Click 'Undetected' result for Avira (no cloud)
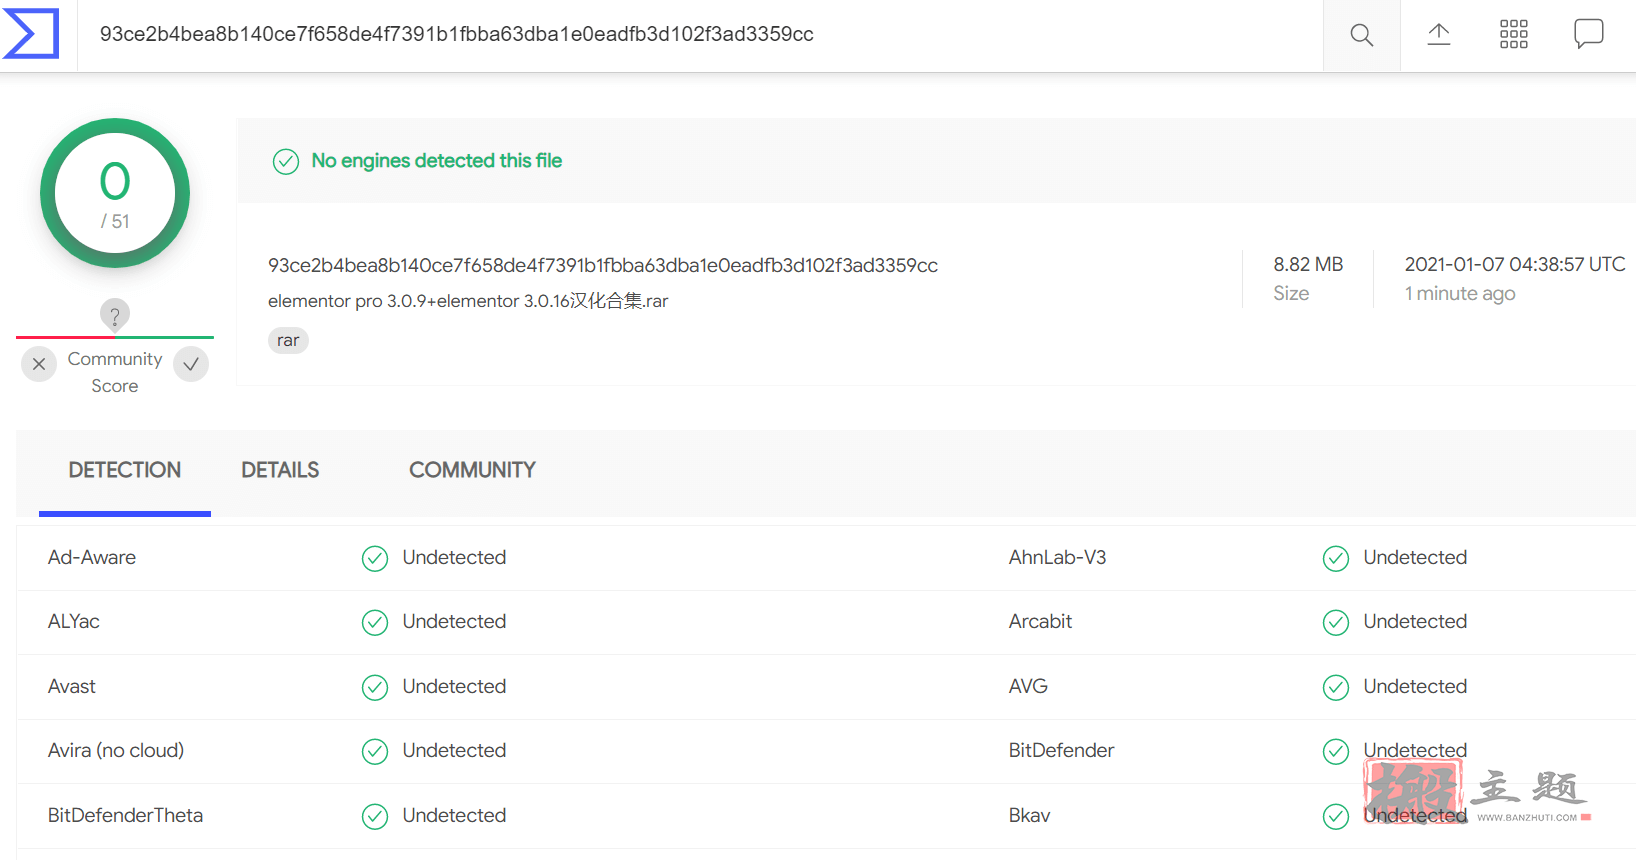1636x860 pixels. pyautogui.click(x=454, y=751)
